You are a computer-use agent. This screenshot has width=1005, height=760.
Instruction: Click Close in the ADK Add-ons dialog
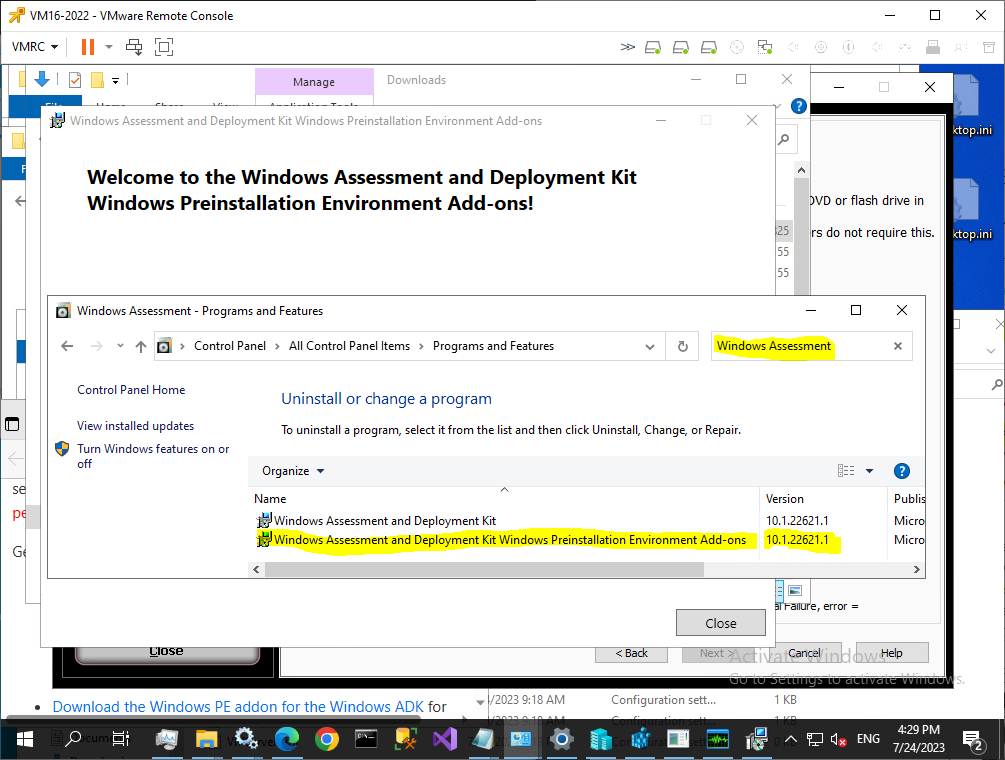(720, 623)
